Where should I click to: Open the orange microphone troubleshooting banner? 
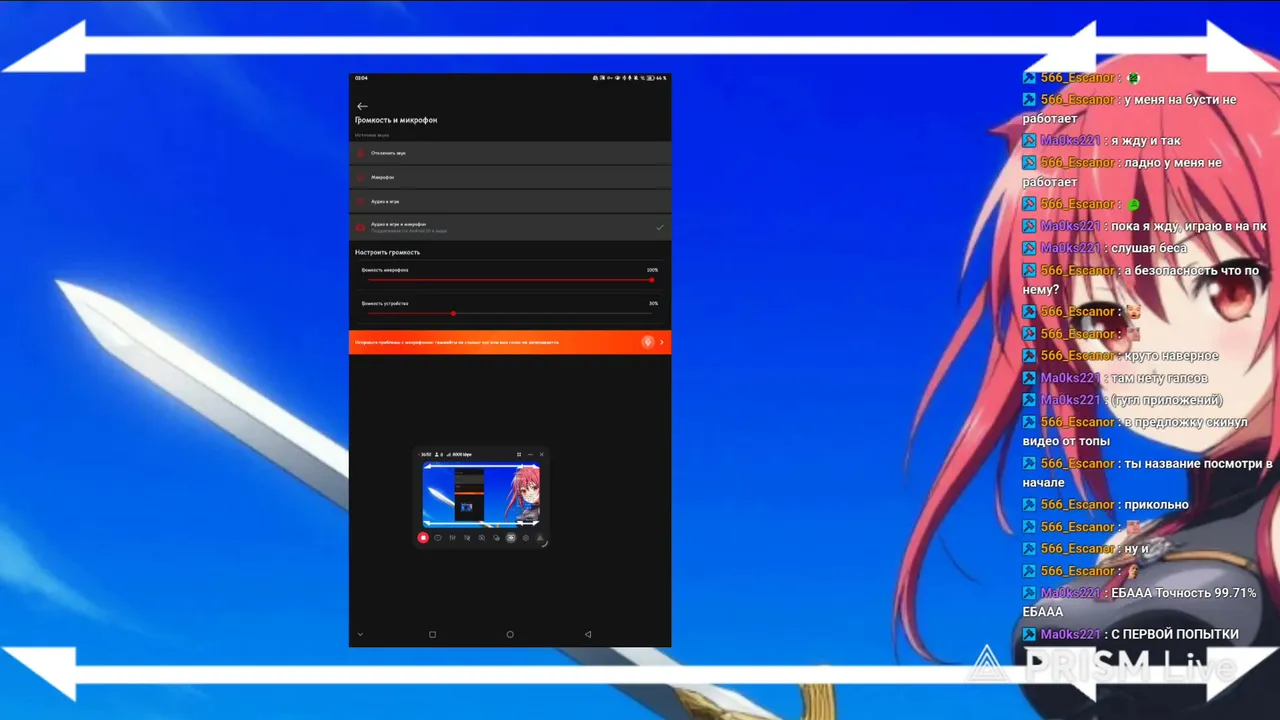click(x=510, y=342)
